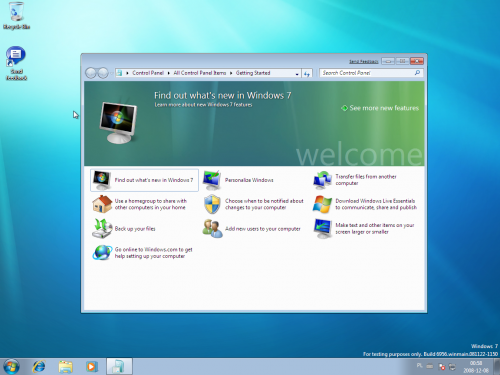Screen dimensions: 500x375
Task: Click the Find out what's new monitor icon
Action: [x=102, y=180]
